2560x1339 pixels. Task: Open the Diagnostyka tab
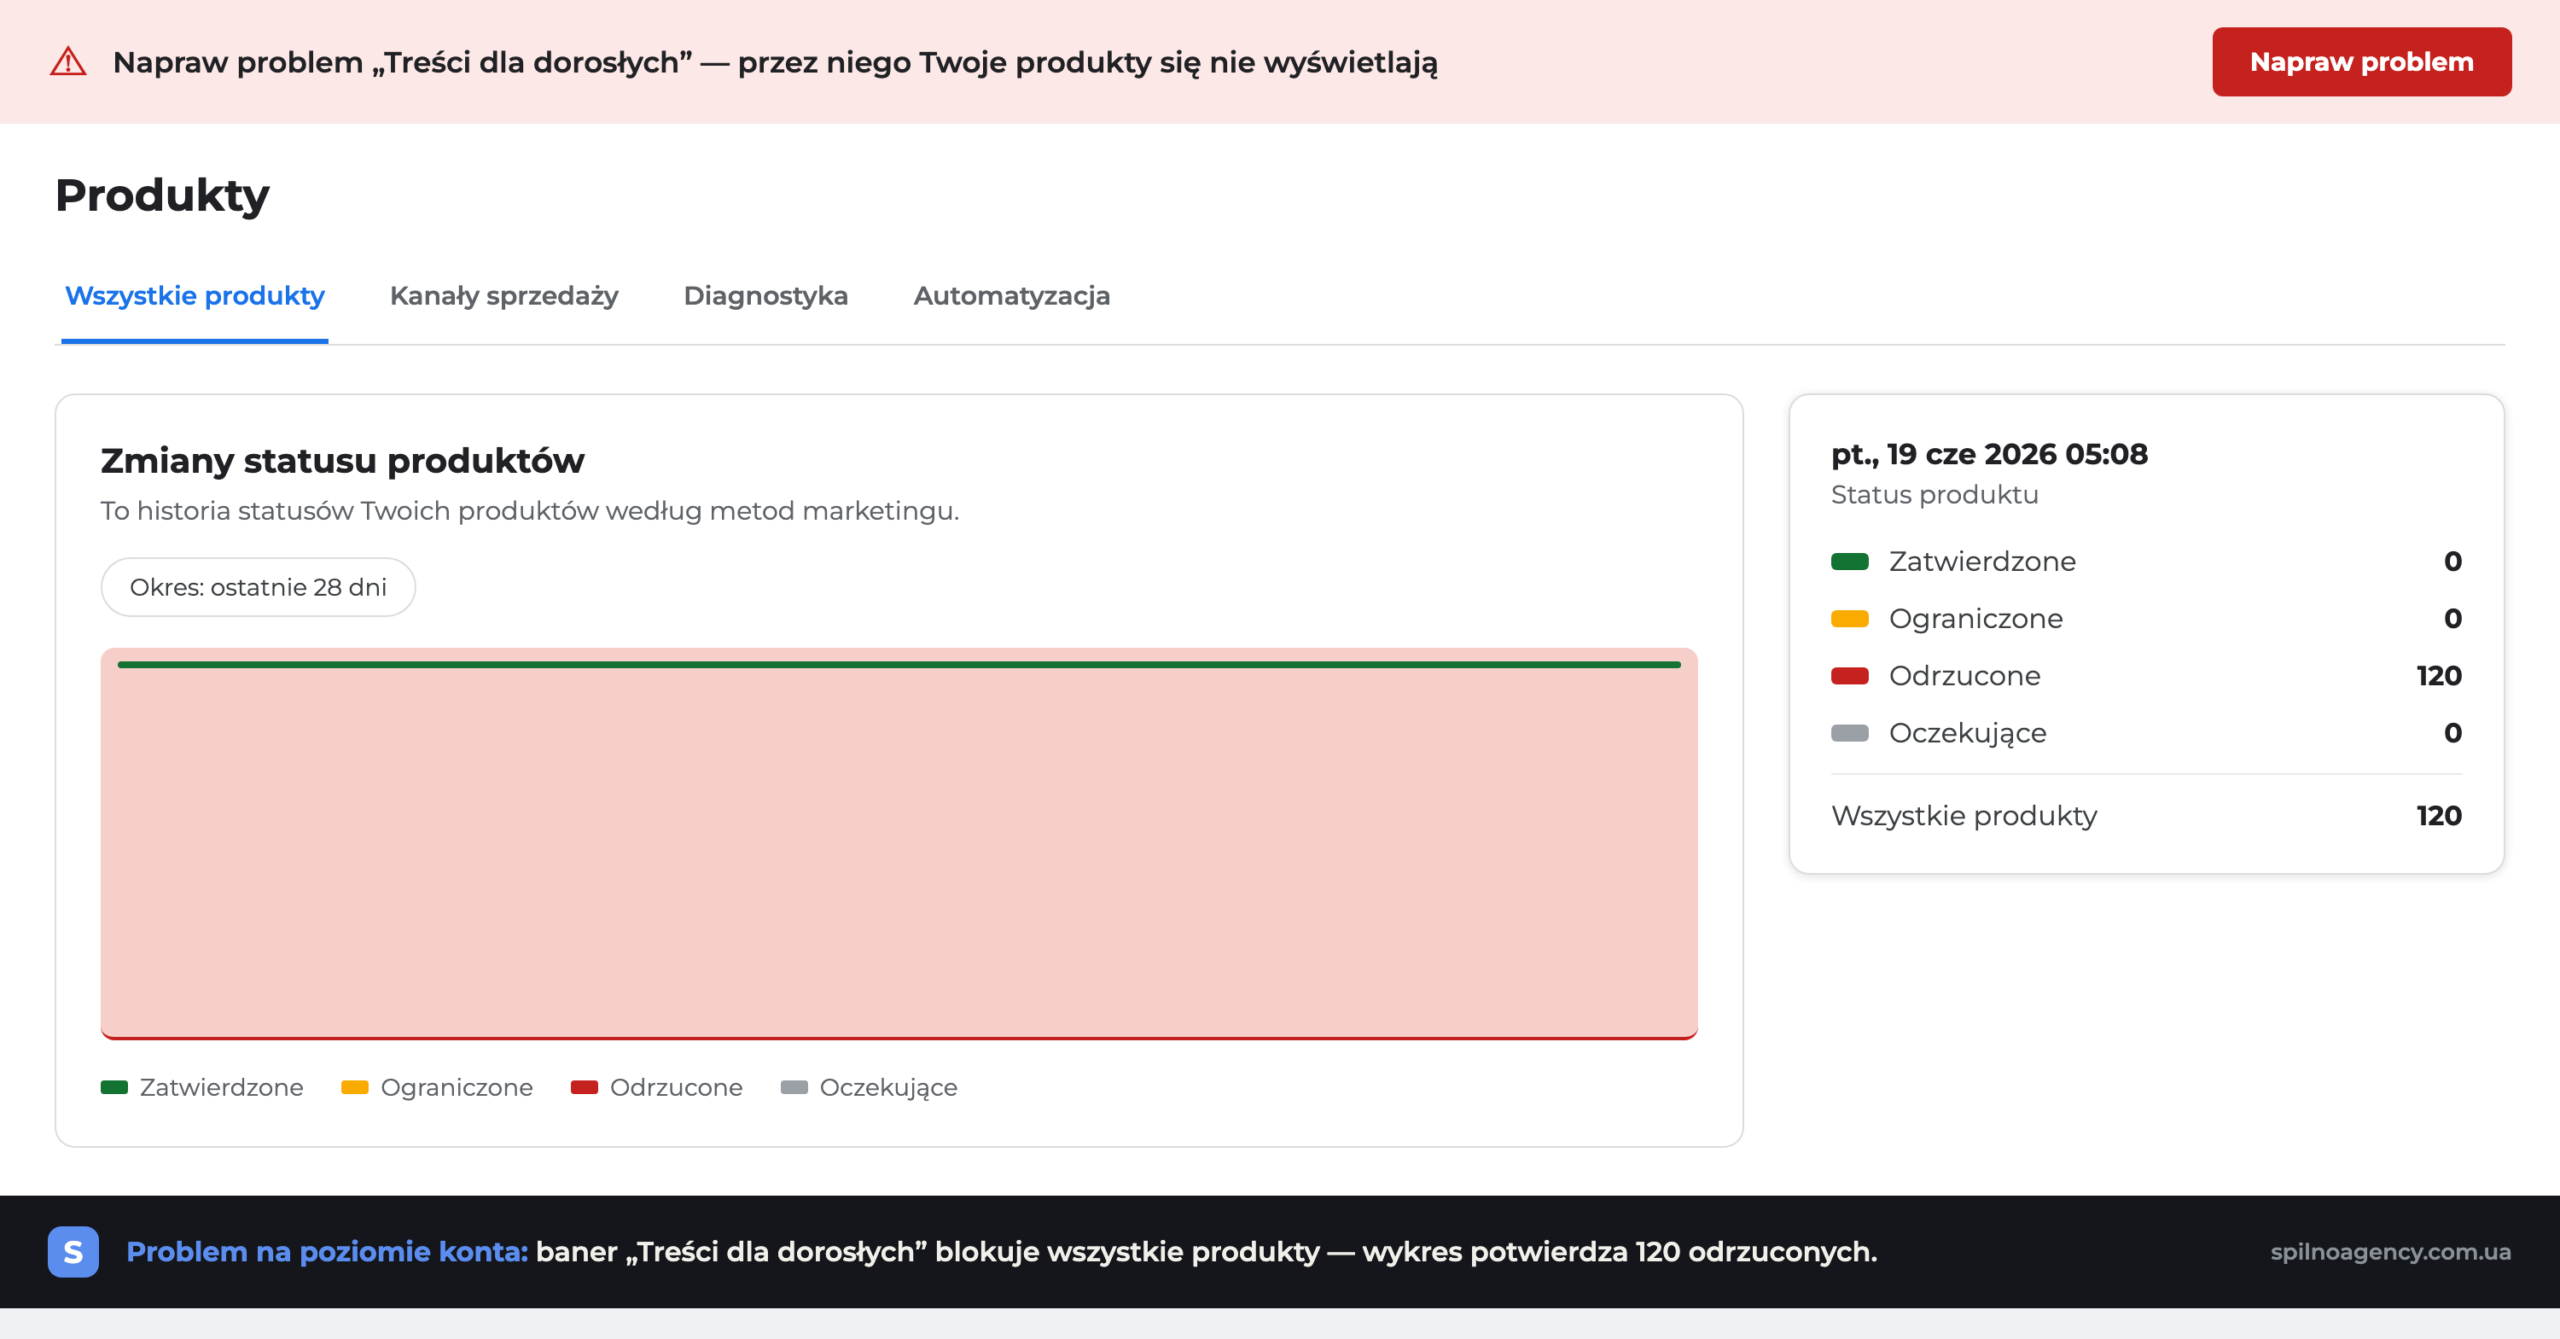pos(766,296)
